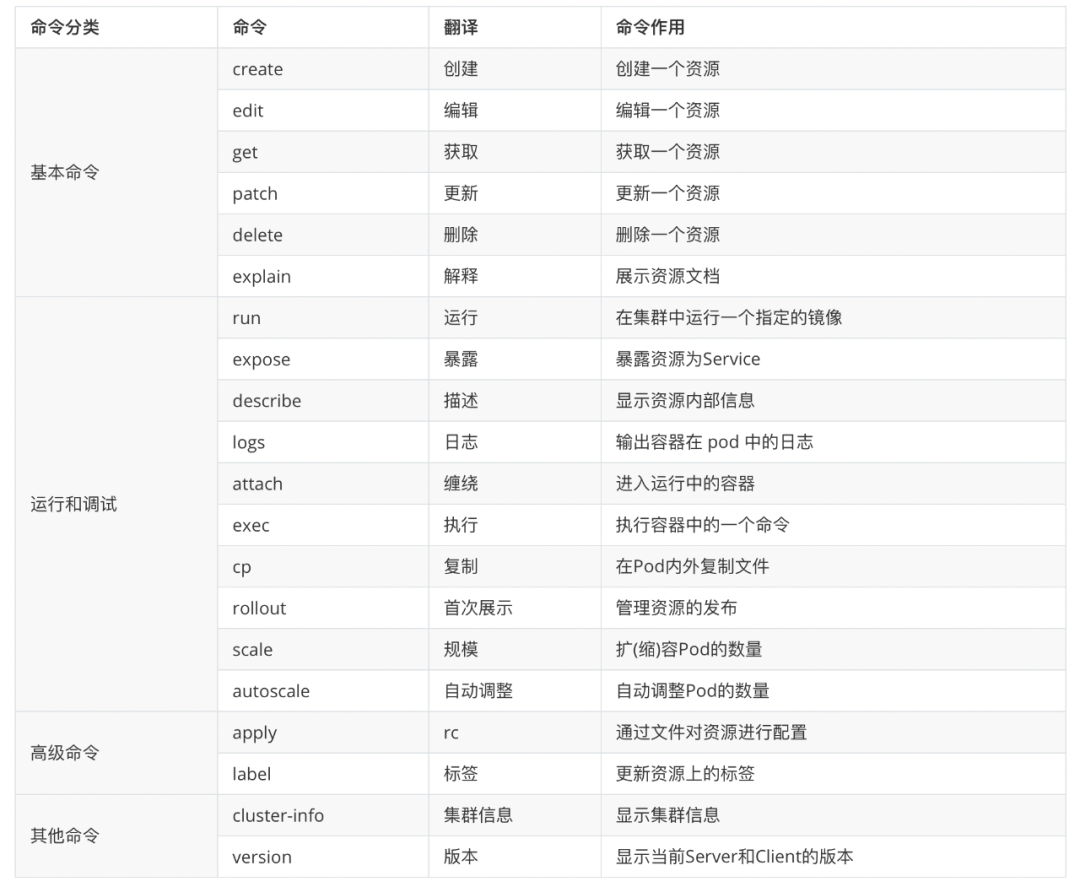This screenshot has height=887, width=1080.
Task: Click '自动调整Pod的数量' description
Action: pos(692,691)
